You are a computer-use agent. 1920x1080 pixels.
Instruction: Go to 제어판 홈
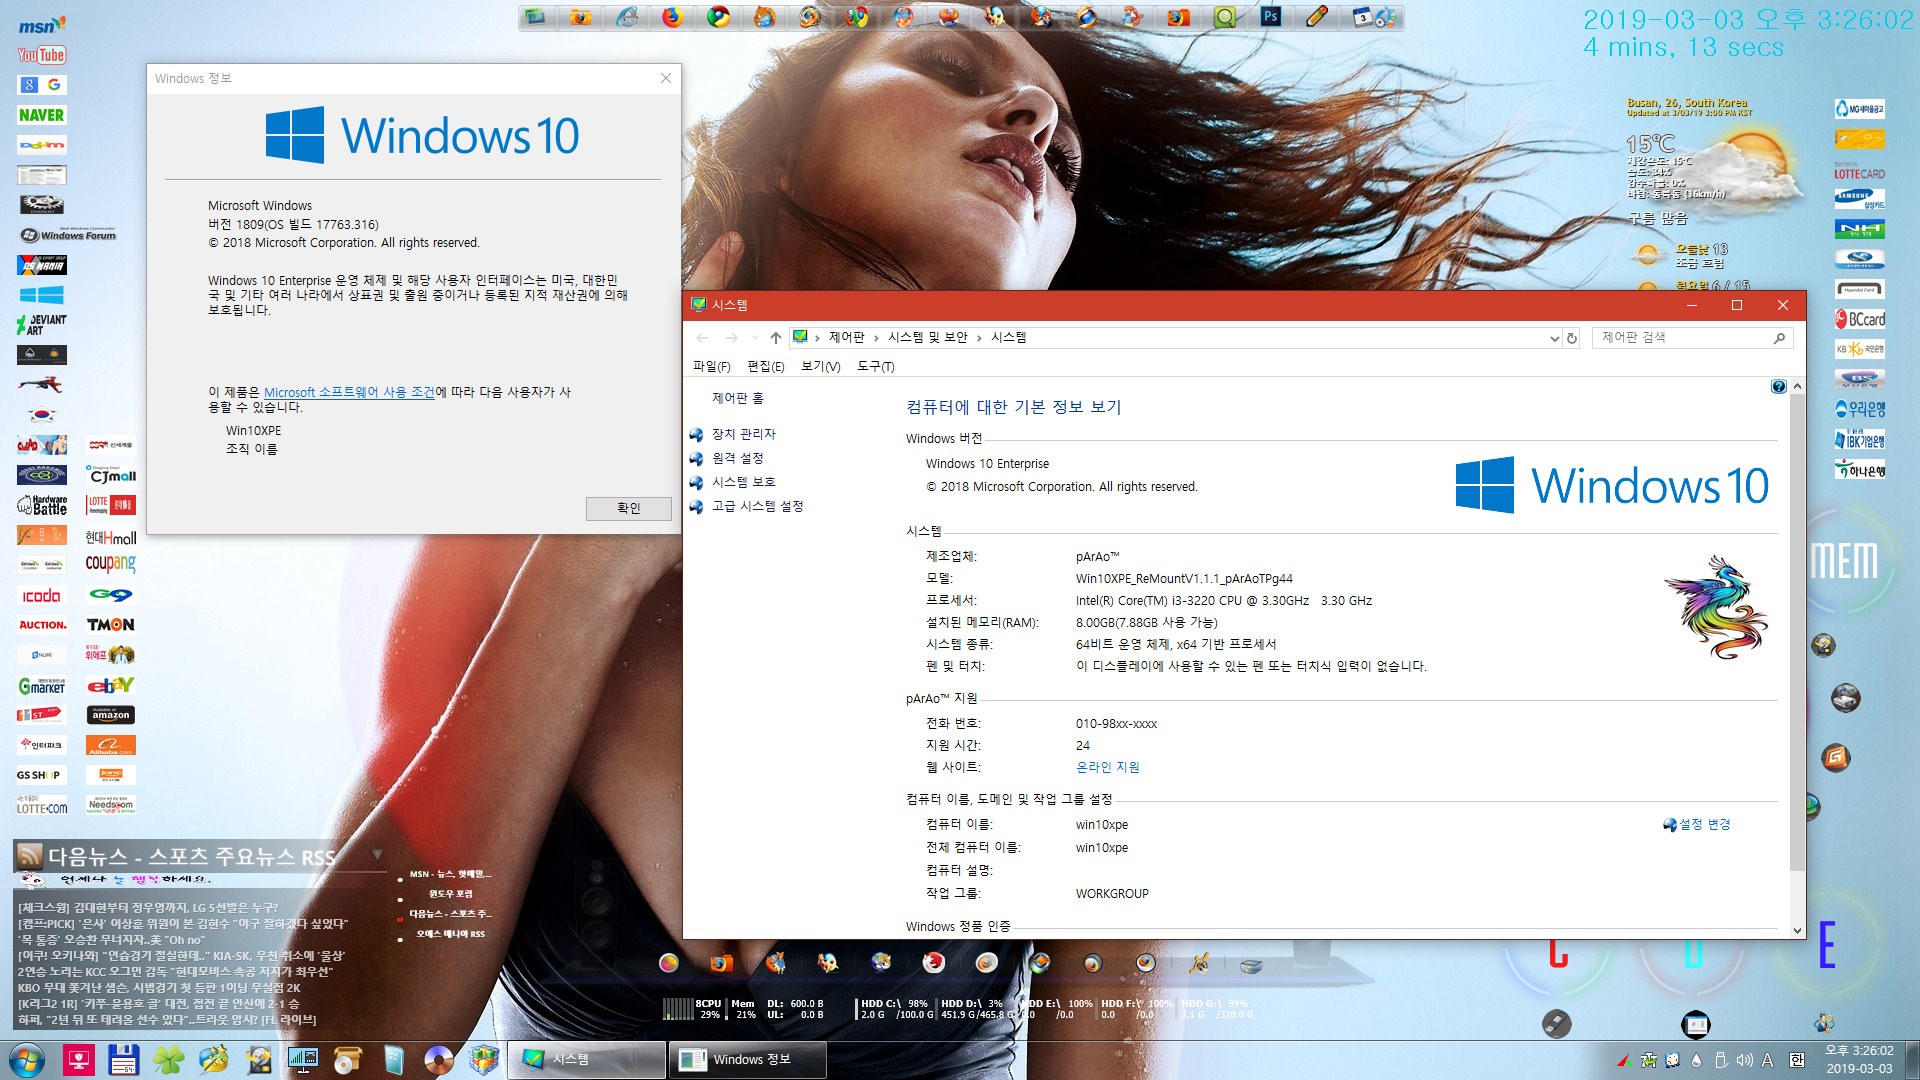point(738,398)
